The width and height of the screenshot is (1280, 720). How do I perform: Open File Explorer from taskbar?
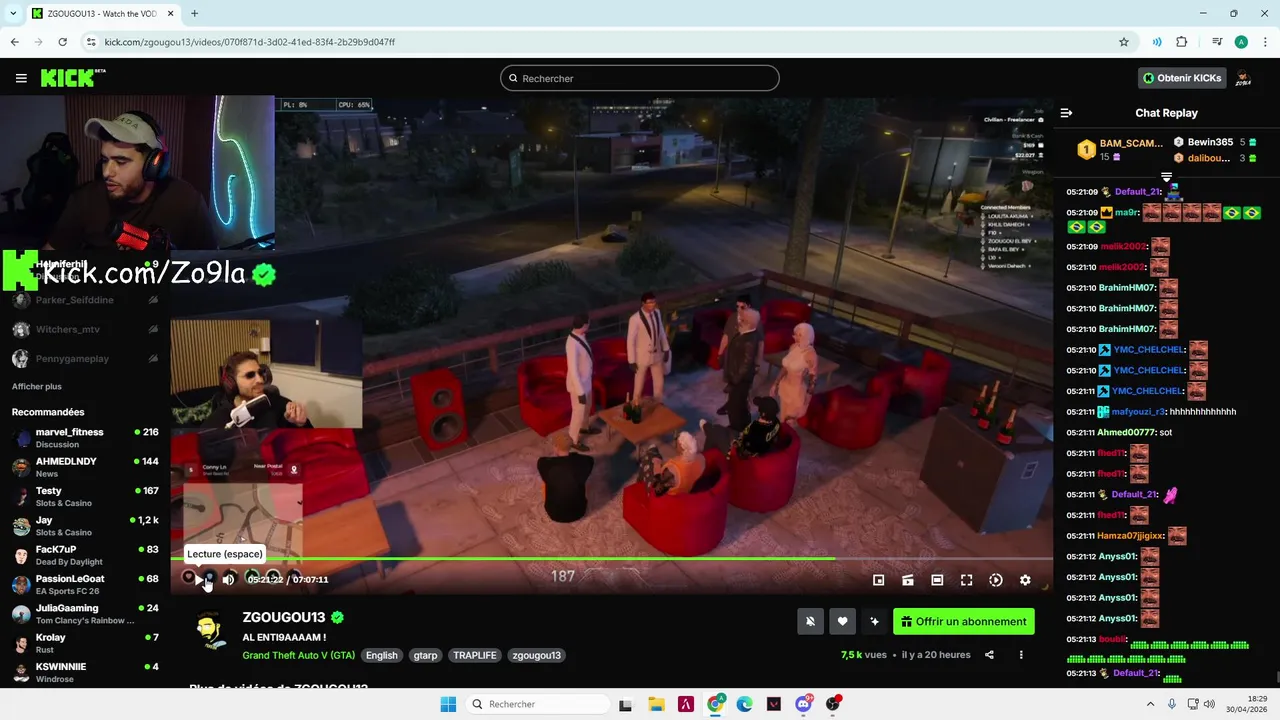pyautogui.click(x=656, y=704)
